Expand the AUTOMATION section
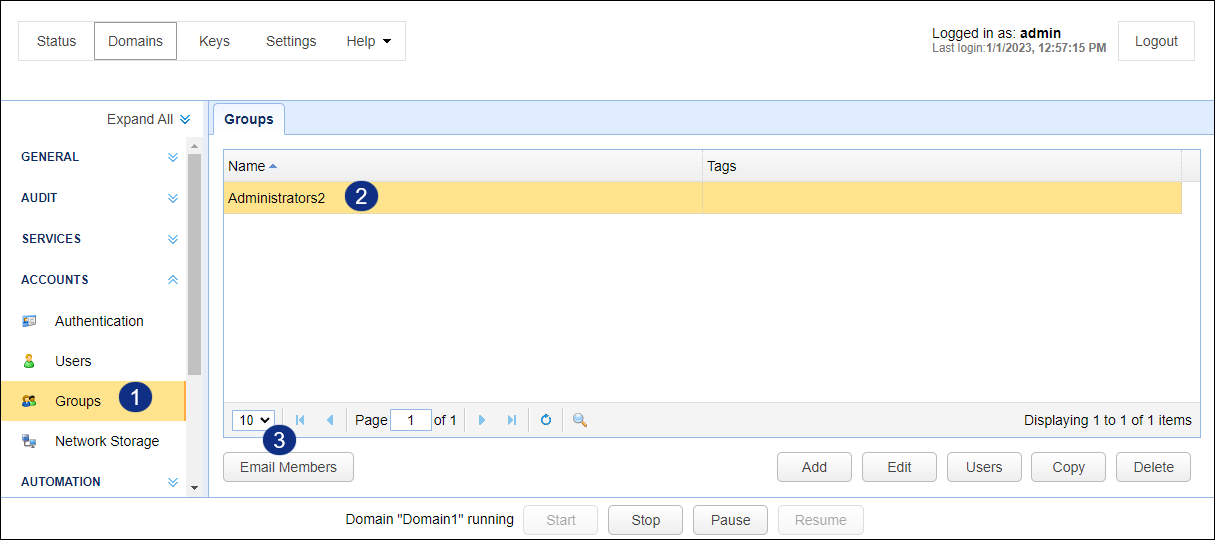Image resolution: width=1215 pixels, height=540 pixels. tap(173, 482)
